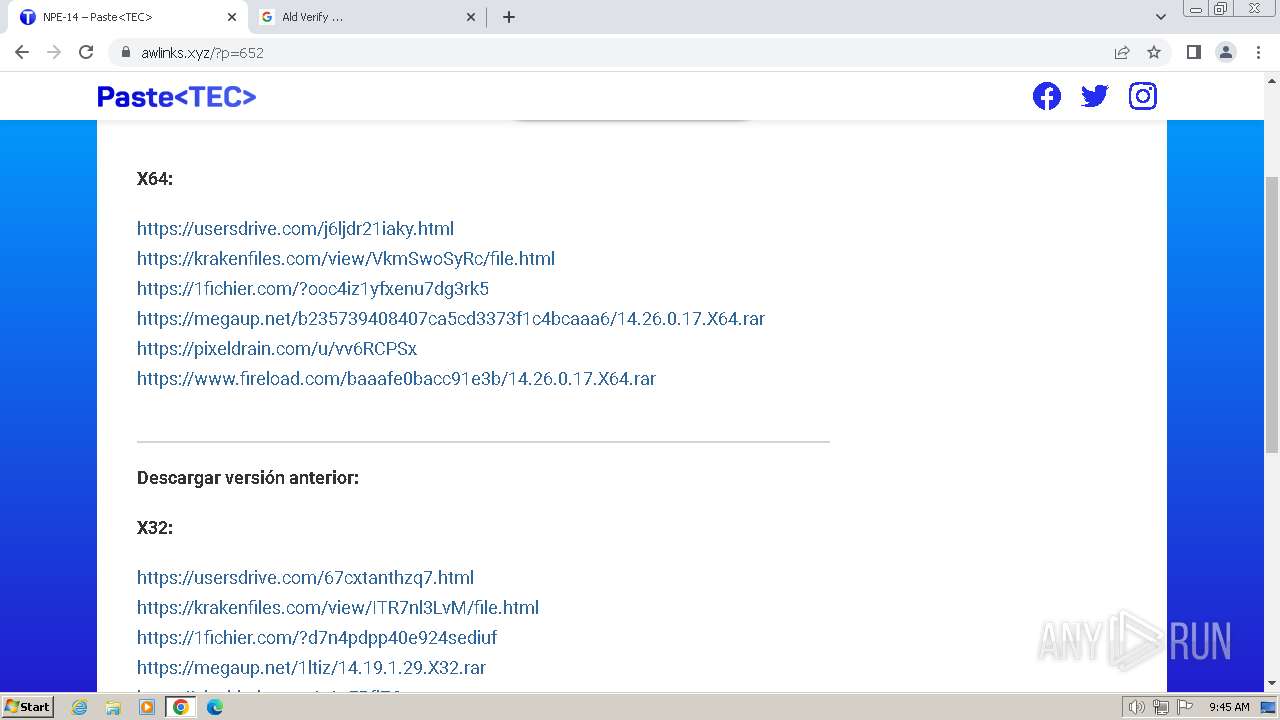This screenshot has height=720, width=1280.
Task: Click the browser forward arrow
Action: click(x=54, y=52)
